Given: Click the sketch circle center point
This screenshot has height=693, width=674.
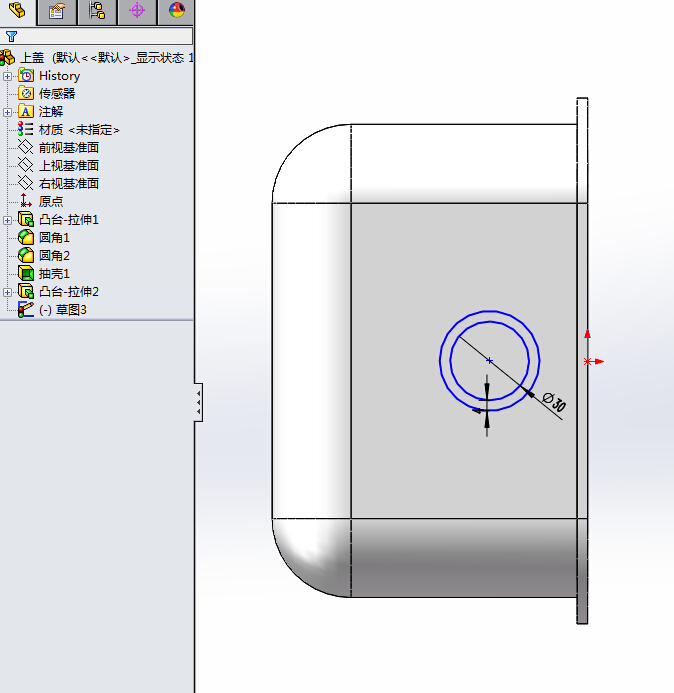Looking at the screenshot, I should (x=489, y=361).
